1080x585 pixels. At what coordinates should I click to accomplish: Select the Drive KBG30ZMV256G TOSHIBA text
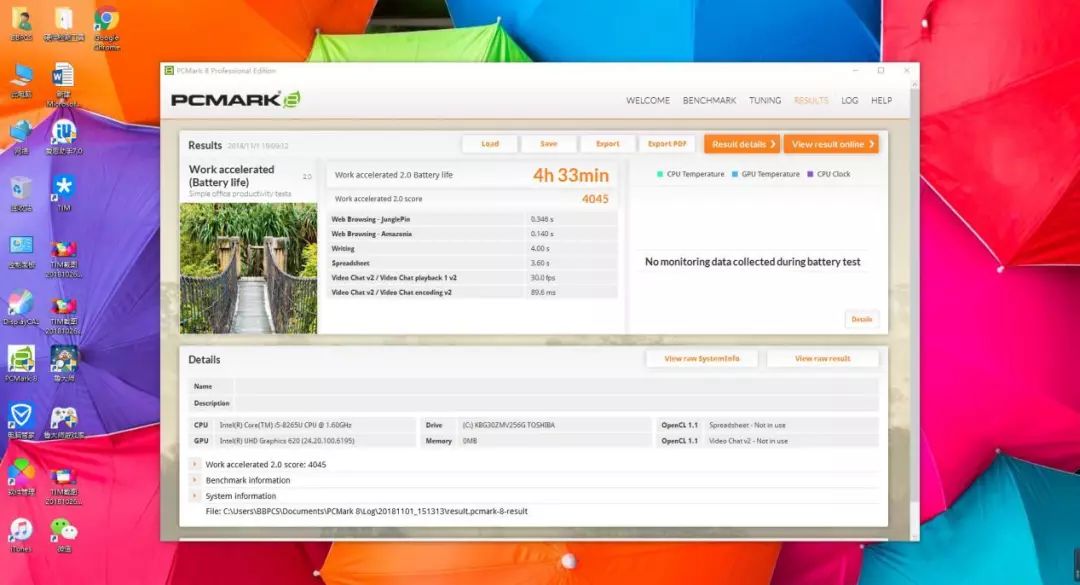tap(508, 425)
